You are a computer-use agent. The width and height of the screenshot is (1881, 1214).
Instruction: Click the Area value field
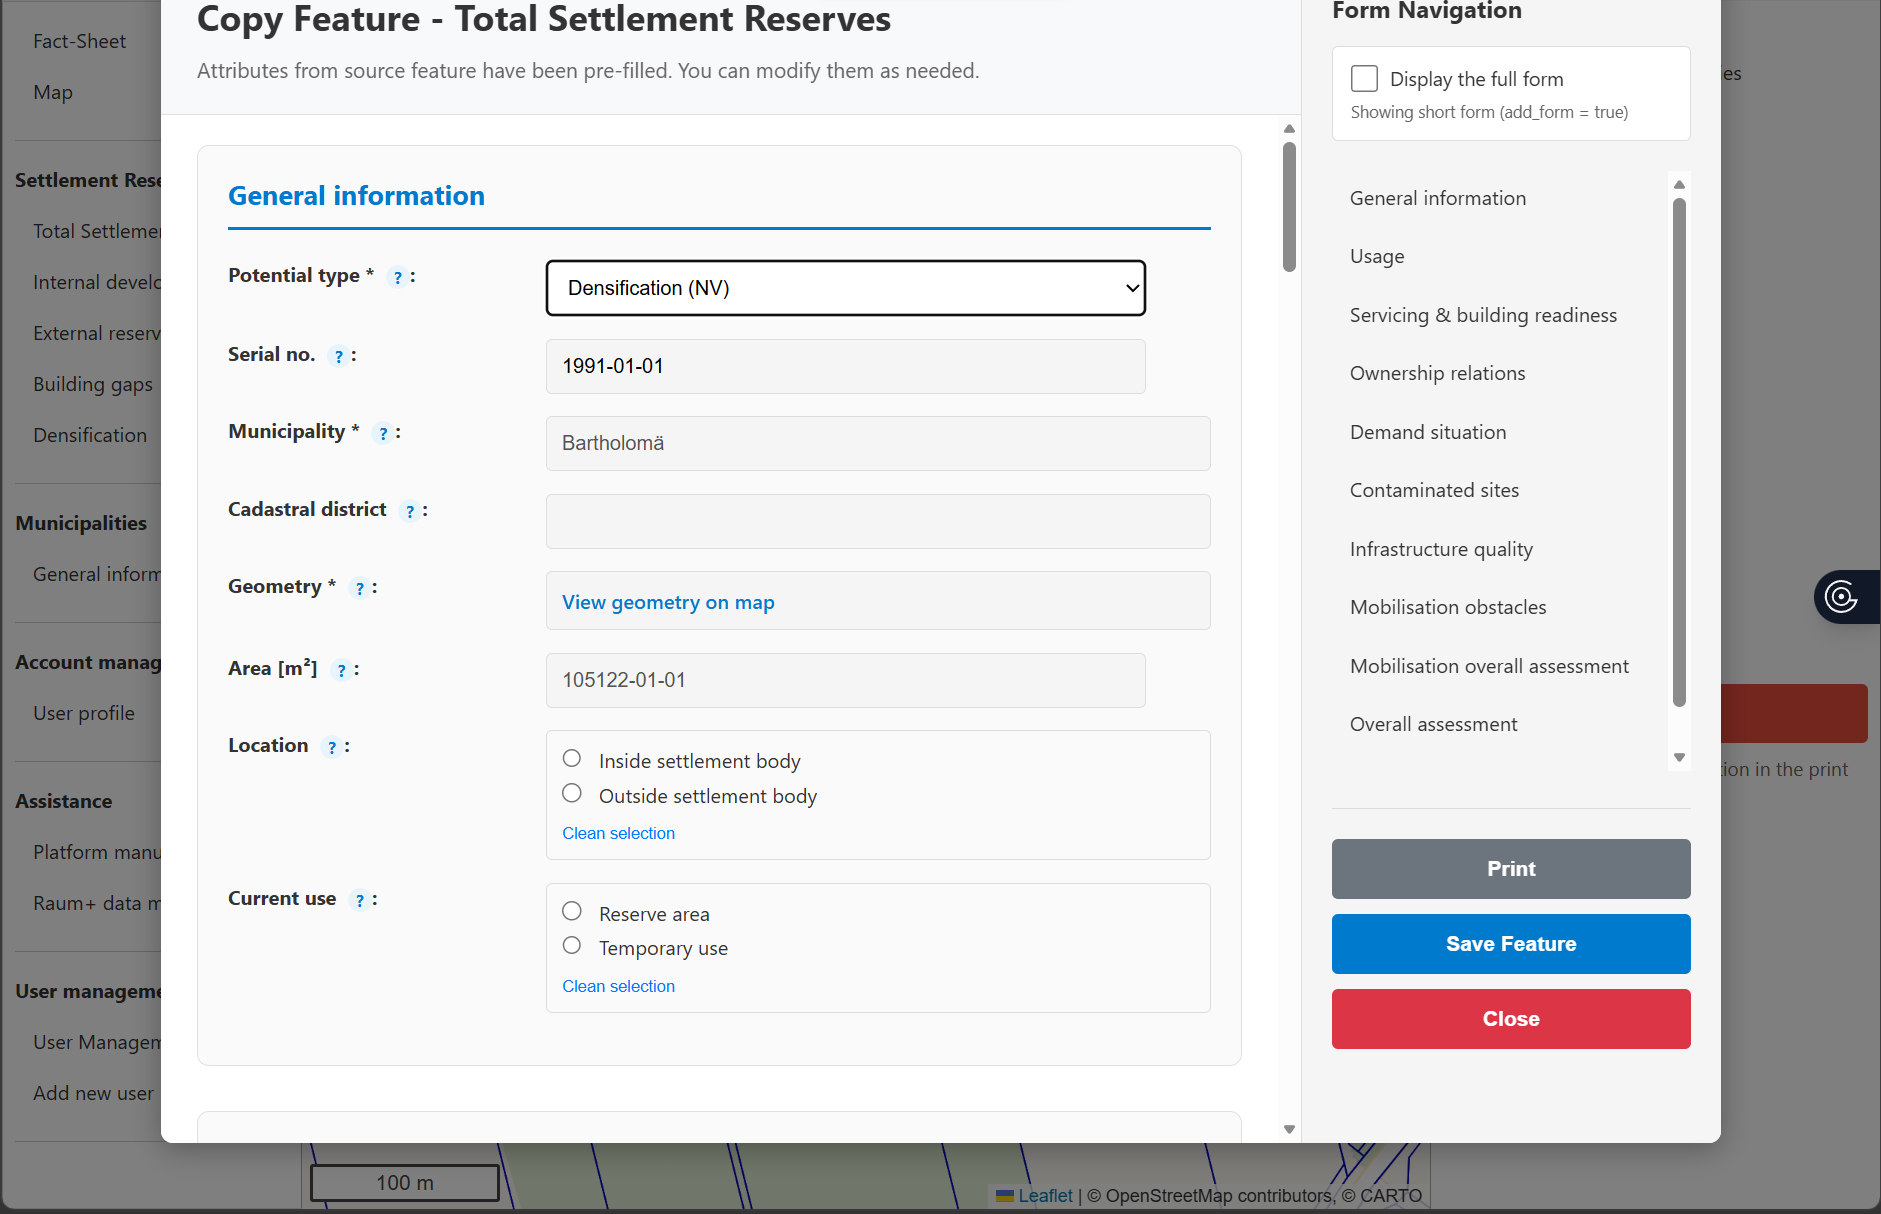[846, 680]
